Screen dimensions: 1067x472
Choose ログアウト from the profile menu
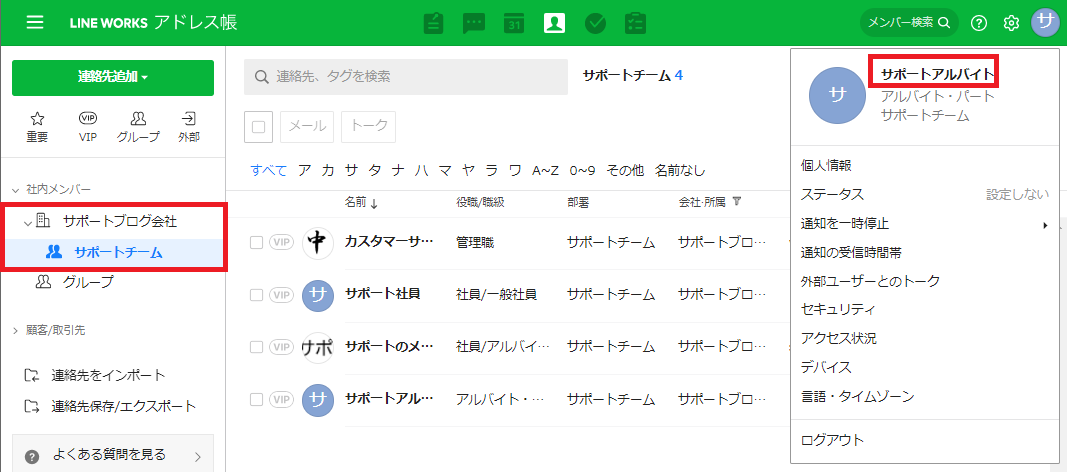coord(832,440)
